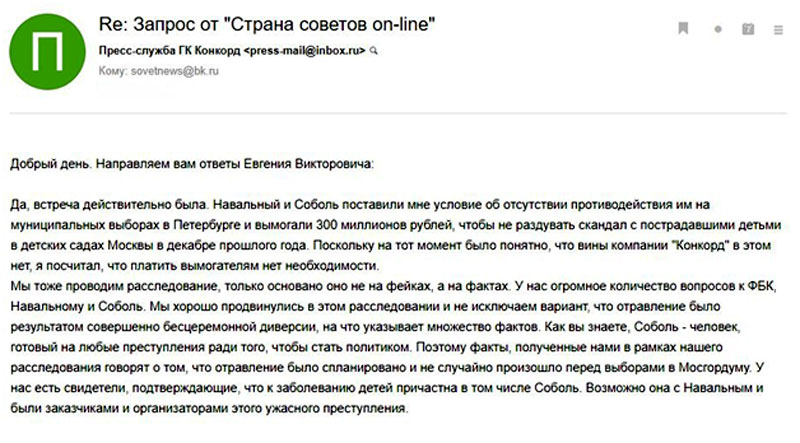The height and width of the screenshot is (443, 800).
Task: Click the magnifier icon beside the sender address
Action: point(375,48)
